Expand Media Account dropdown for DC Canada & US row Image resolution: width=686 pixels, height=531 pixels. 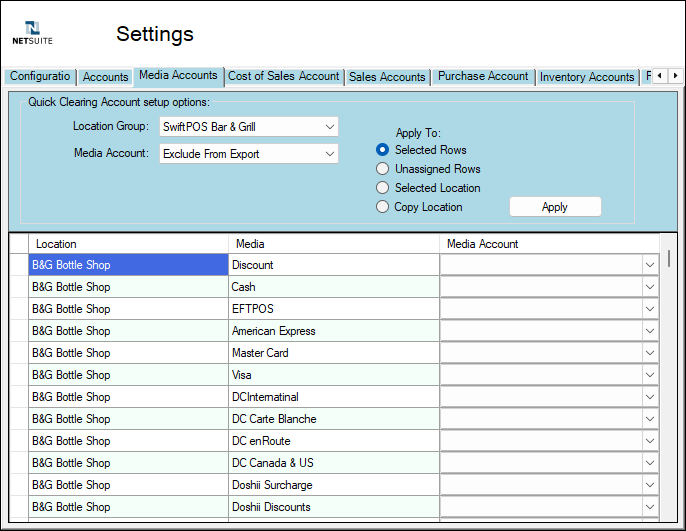[x=650, y=463]
